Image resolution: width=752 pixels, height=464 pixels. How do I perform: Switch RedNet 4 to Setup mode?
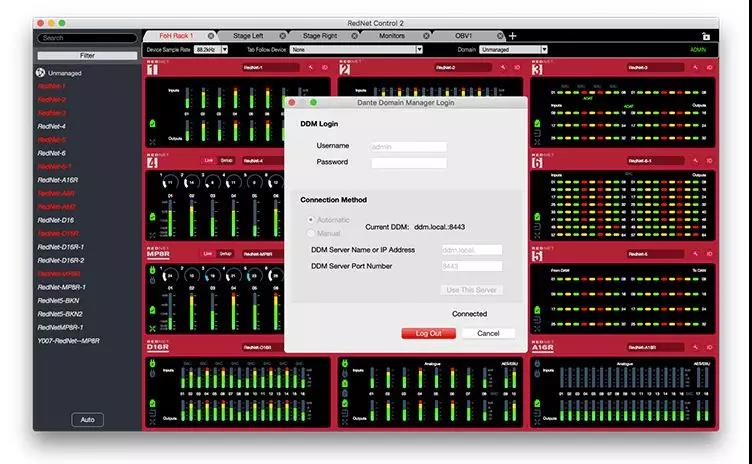226,161
